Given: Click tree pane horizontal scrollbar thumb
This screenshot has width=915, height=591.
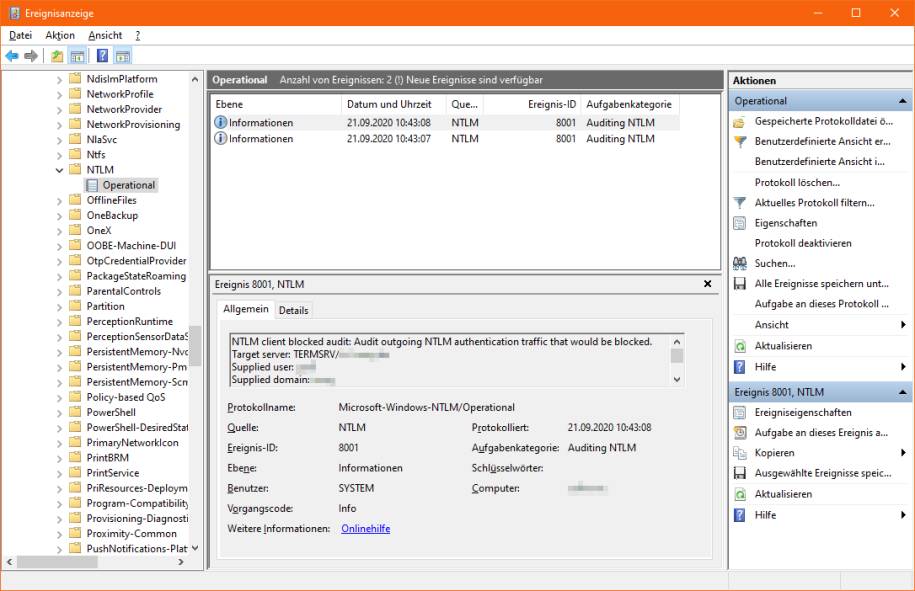Looking at the screenshot, I should pos(57,562).
